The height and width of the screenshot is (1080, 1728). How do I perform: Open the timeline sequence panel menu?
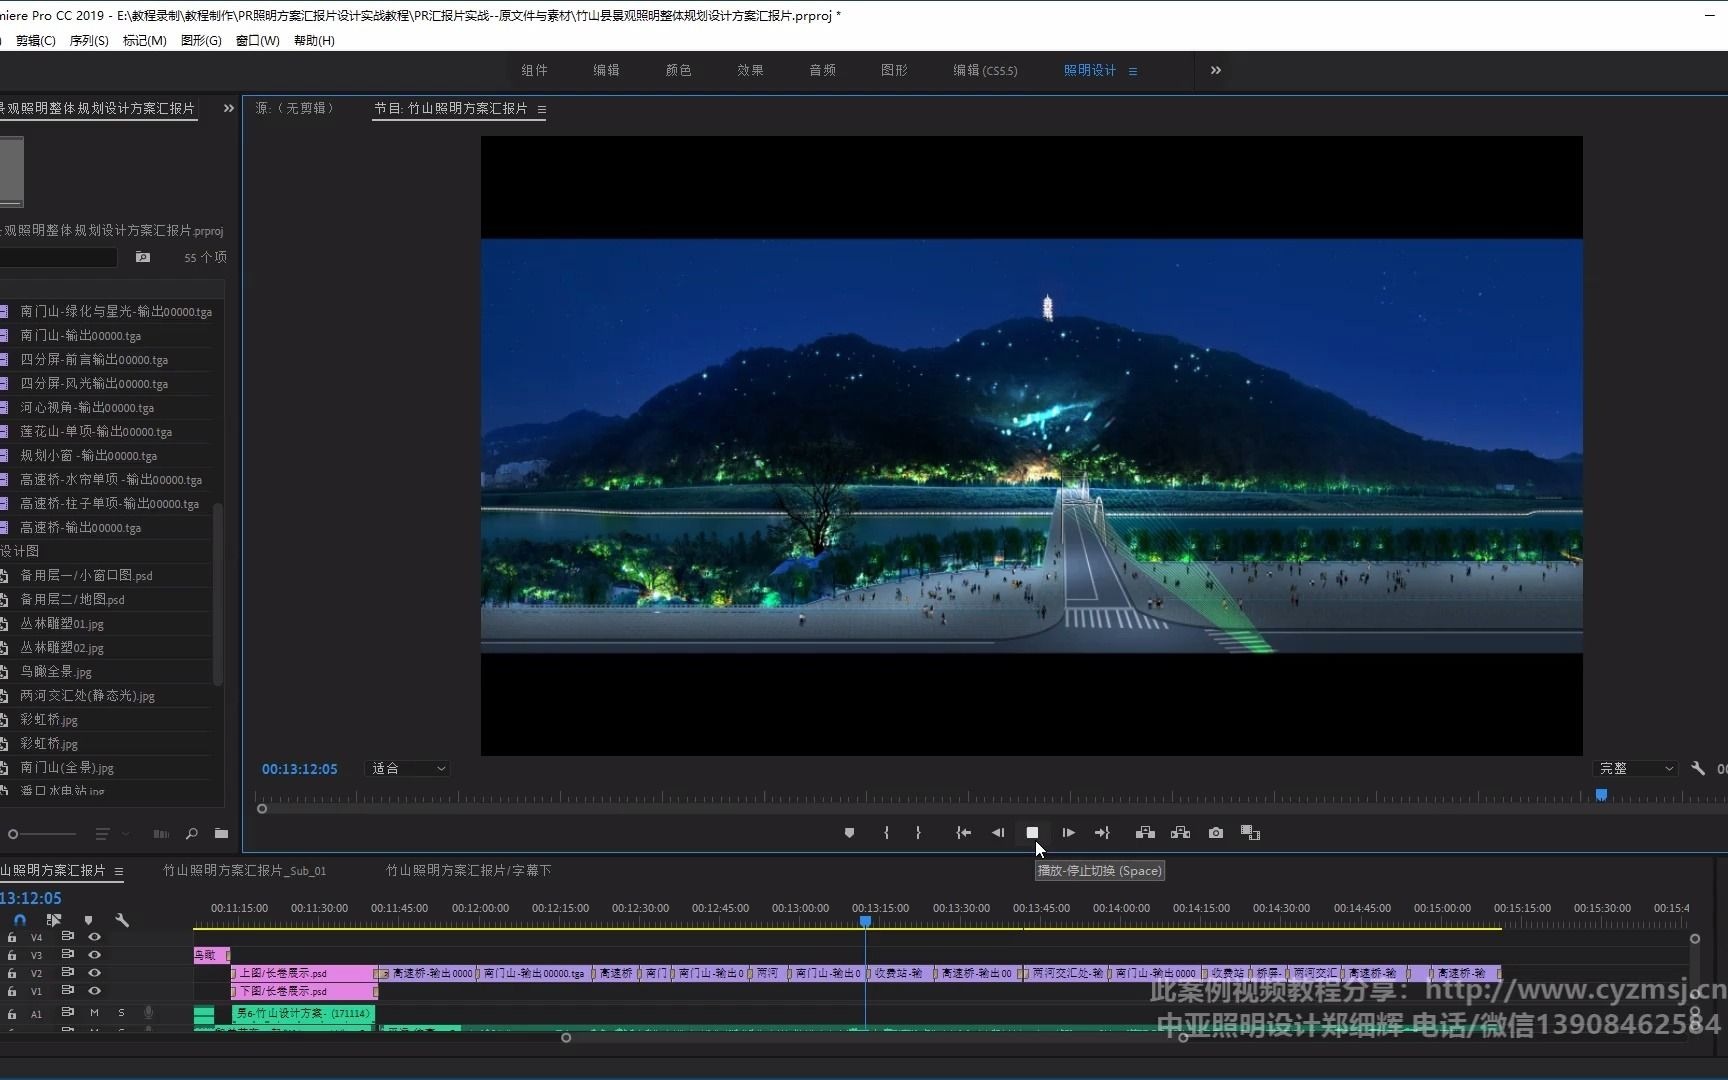pos(118,871)
